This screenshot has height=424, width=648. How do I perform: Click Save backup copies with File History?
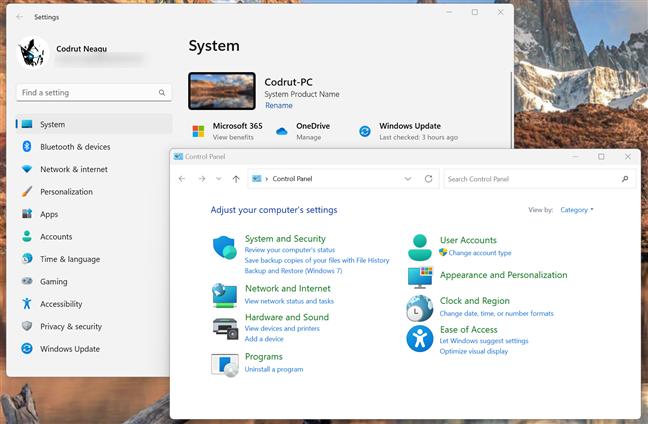point(317,260)
